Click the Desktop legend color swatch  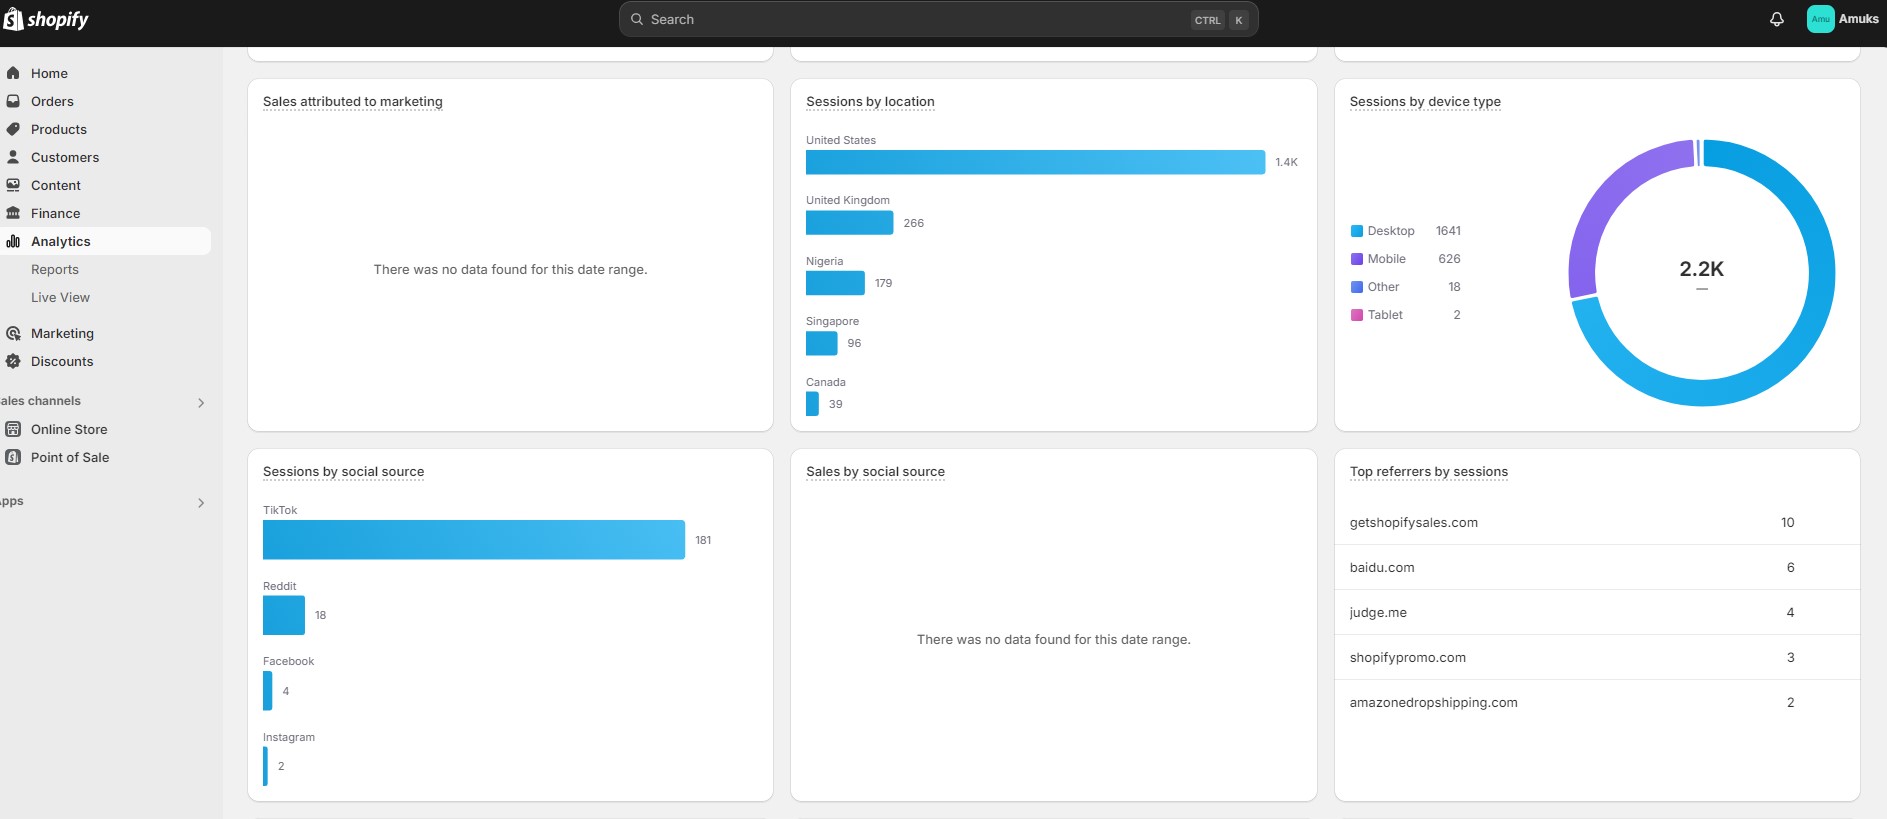pos(1357,231)
